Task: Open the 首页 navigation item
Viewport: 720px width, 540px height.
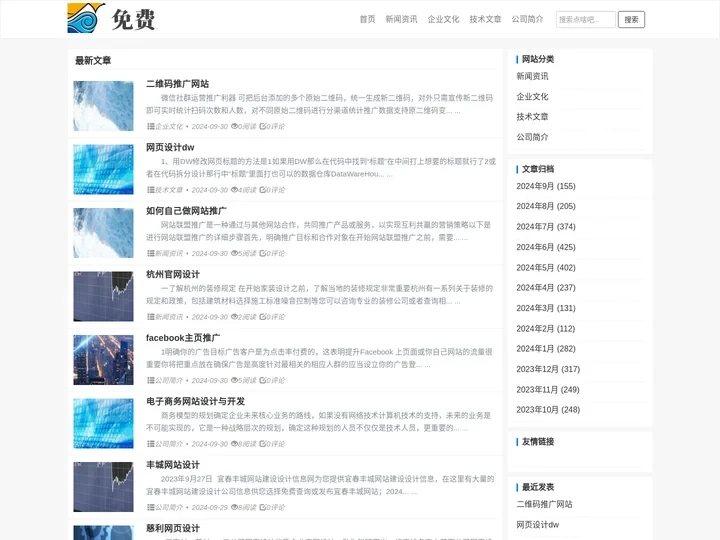Action: [367, 19]
